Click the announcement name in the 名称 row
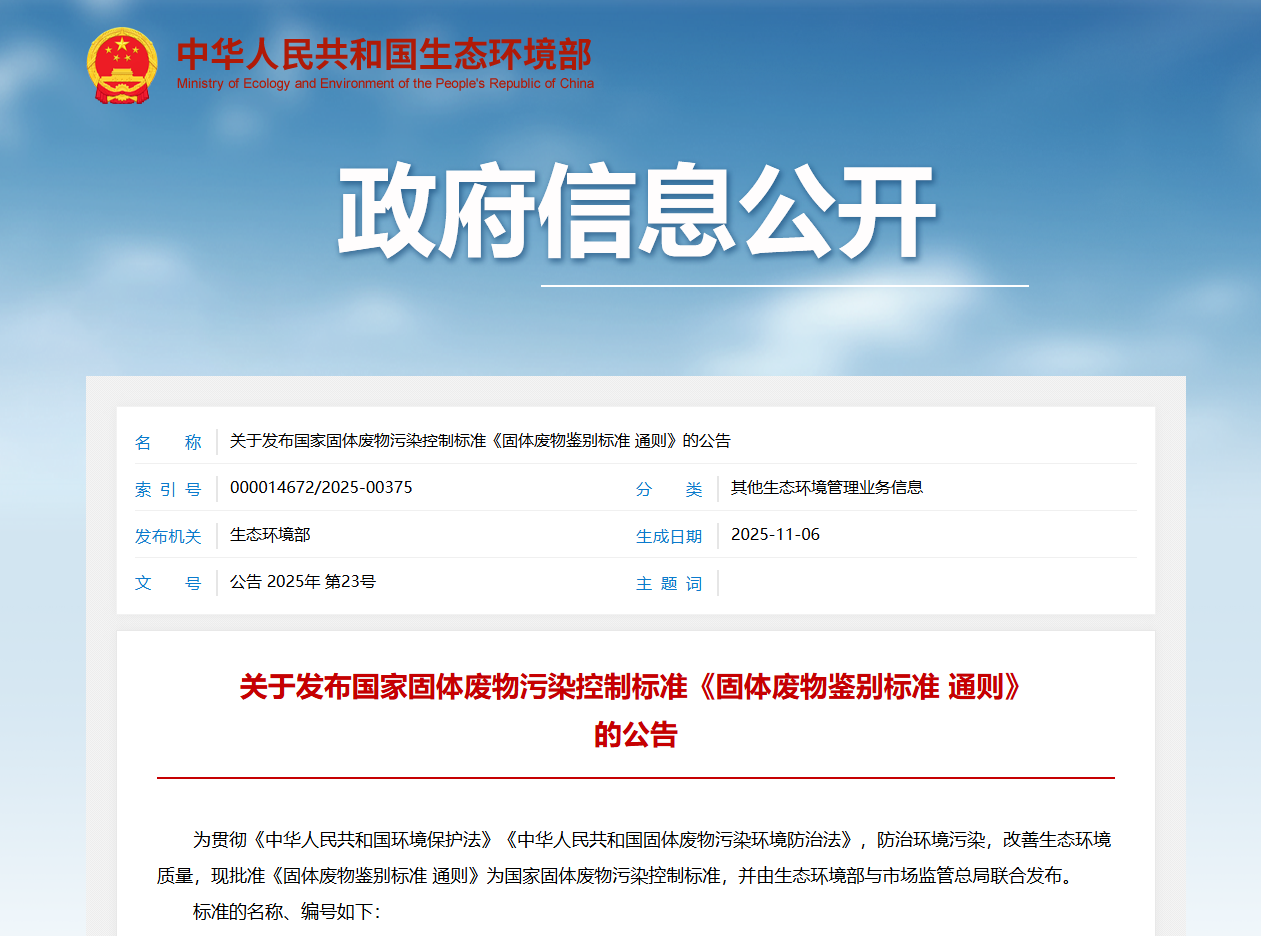Viewport: 1261px width, 936px height. pos(480,441)
